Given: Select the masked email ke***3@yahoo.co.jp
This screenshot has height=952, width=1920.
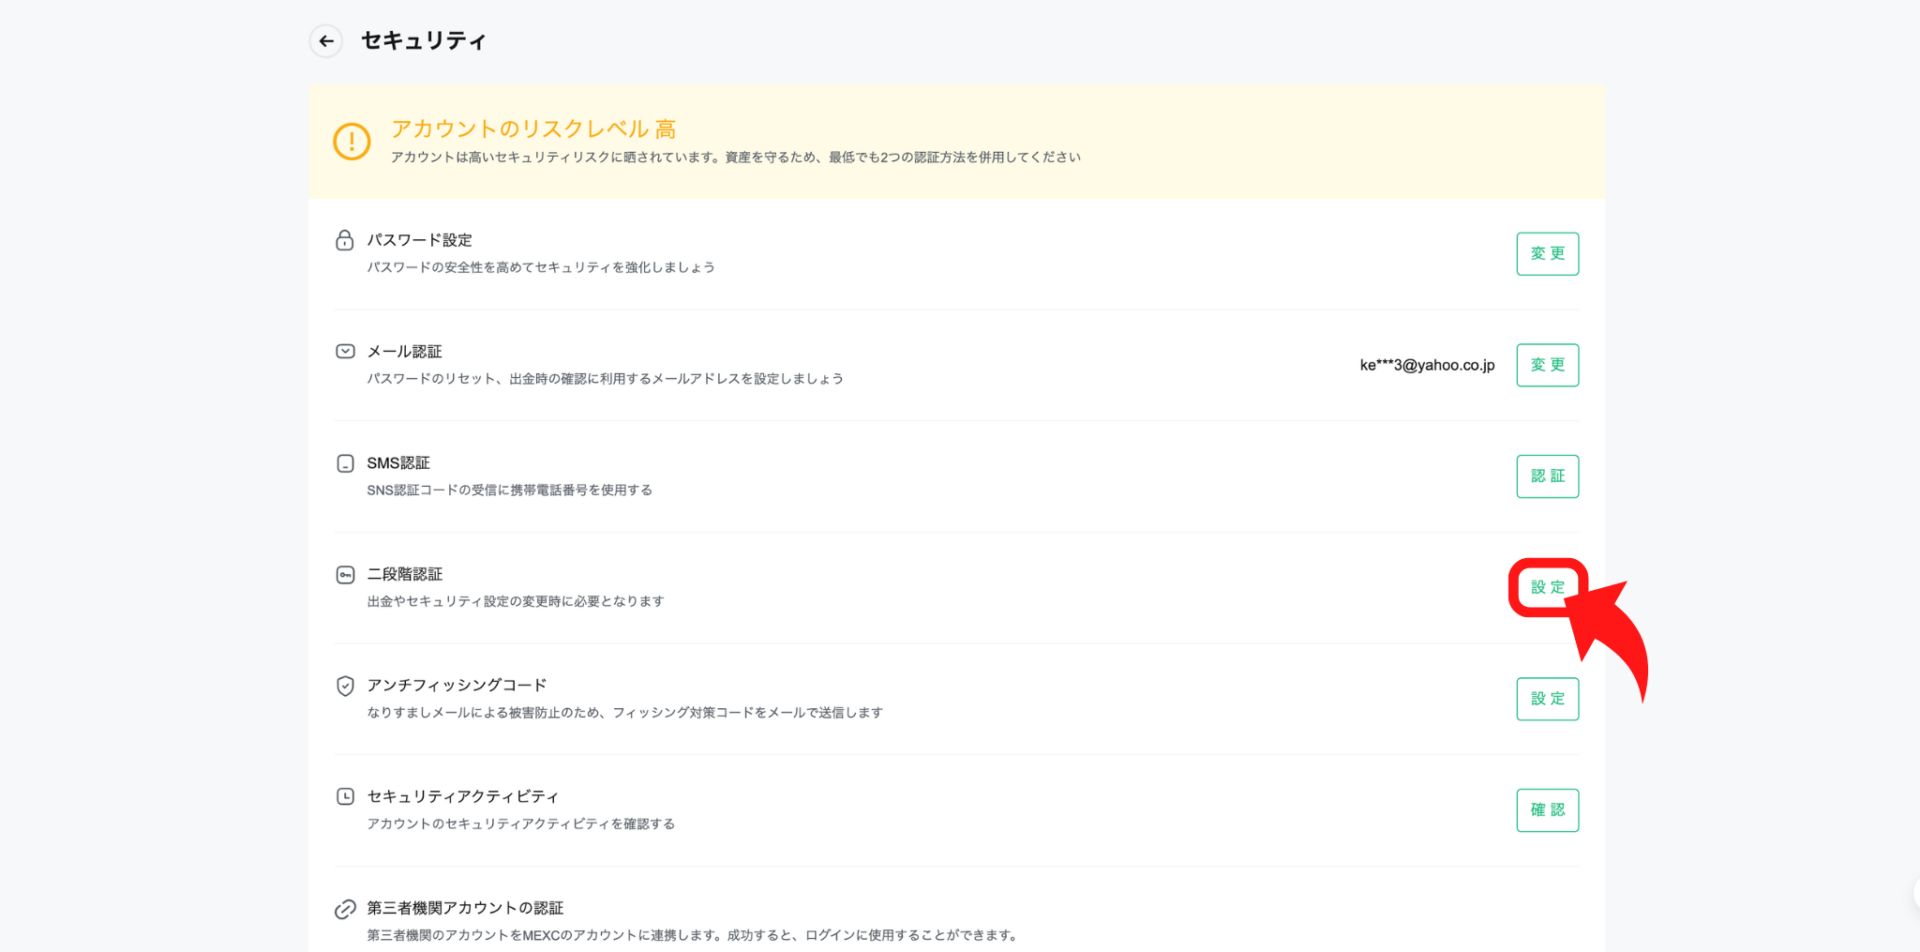Looking at the screenshot, I should (x=1426, y=365).
